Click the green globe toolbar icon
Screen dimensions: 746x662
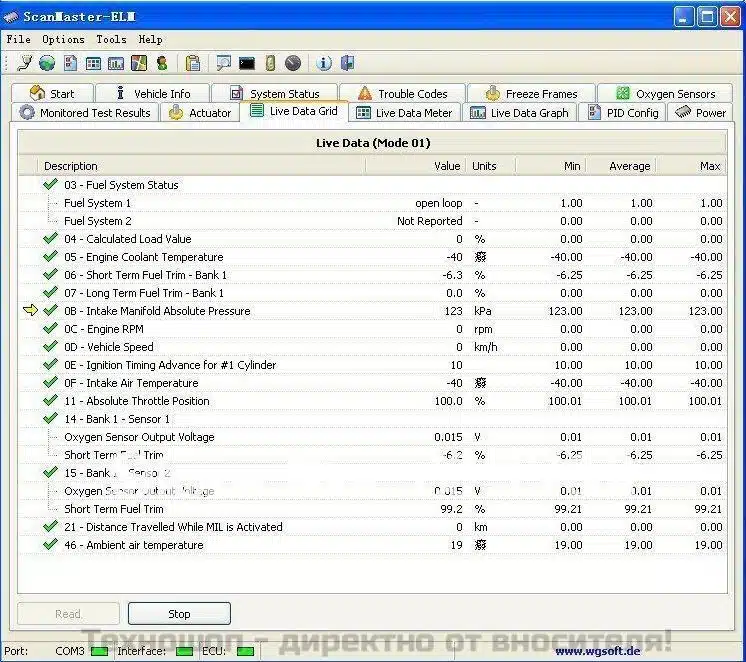click(x=47, y=63)
